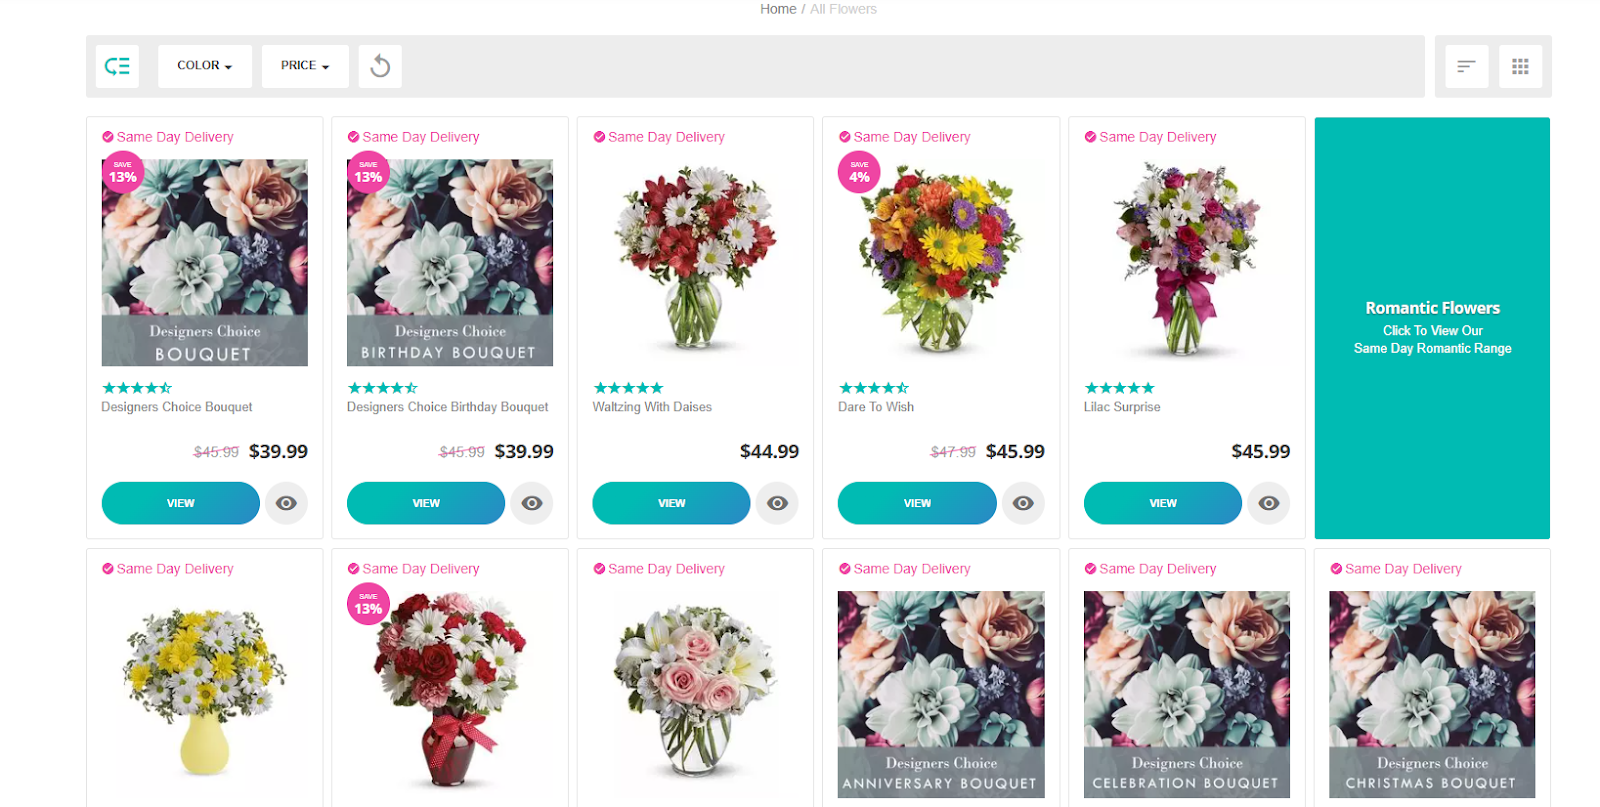Click the Lilac Surprise title
Image resolution: width=1600 pixels, height=807 pixels.
click(x=1122, y=407)
